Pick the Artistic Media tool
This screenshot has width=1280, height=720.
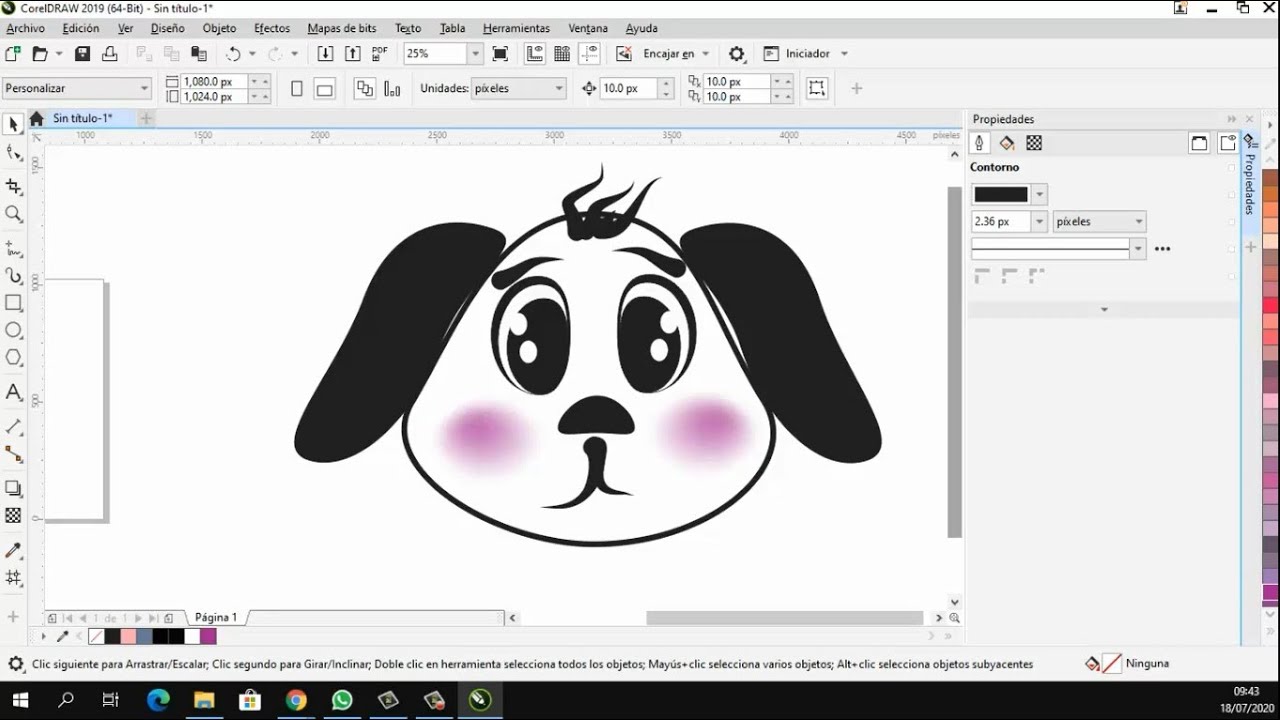(x=14, y=275)
